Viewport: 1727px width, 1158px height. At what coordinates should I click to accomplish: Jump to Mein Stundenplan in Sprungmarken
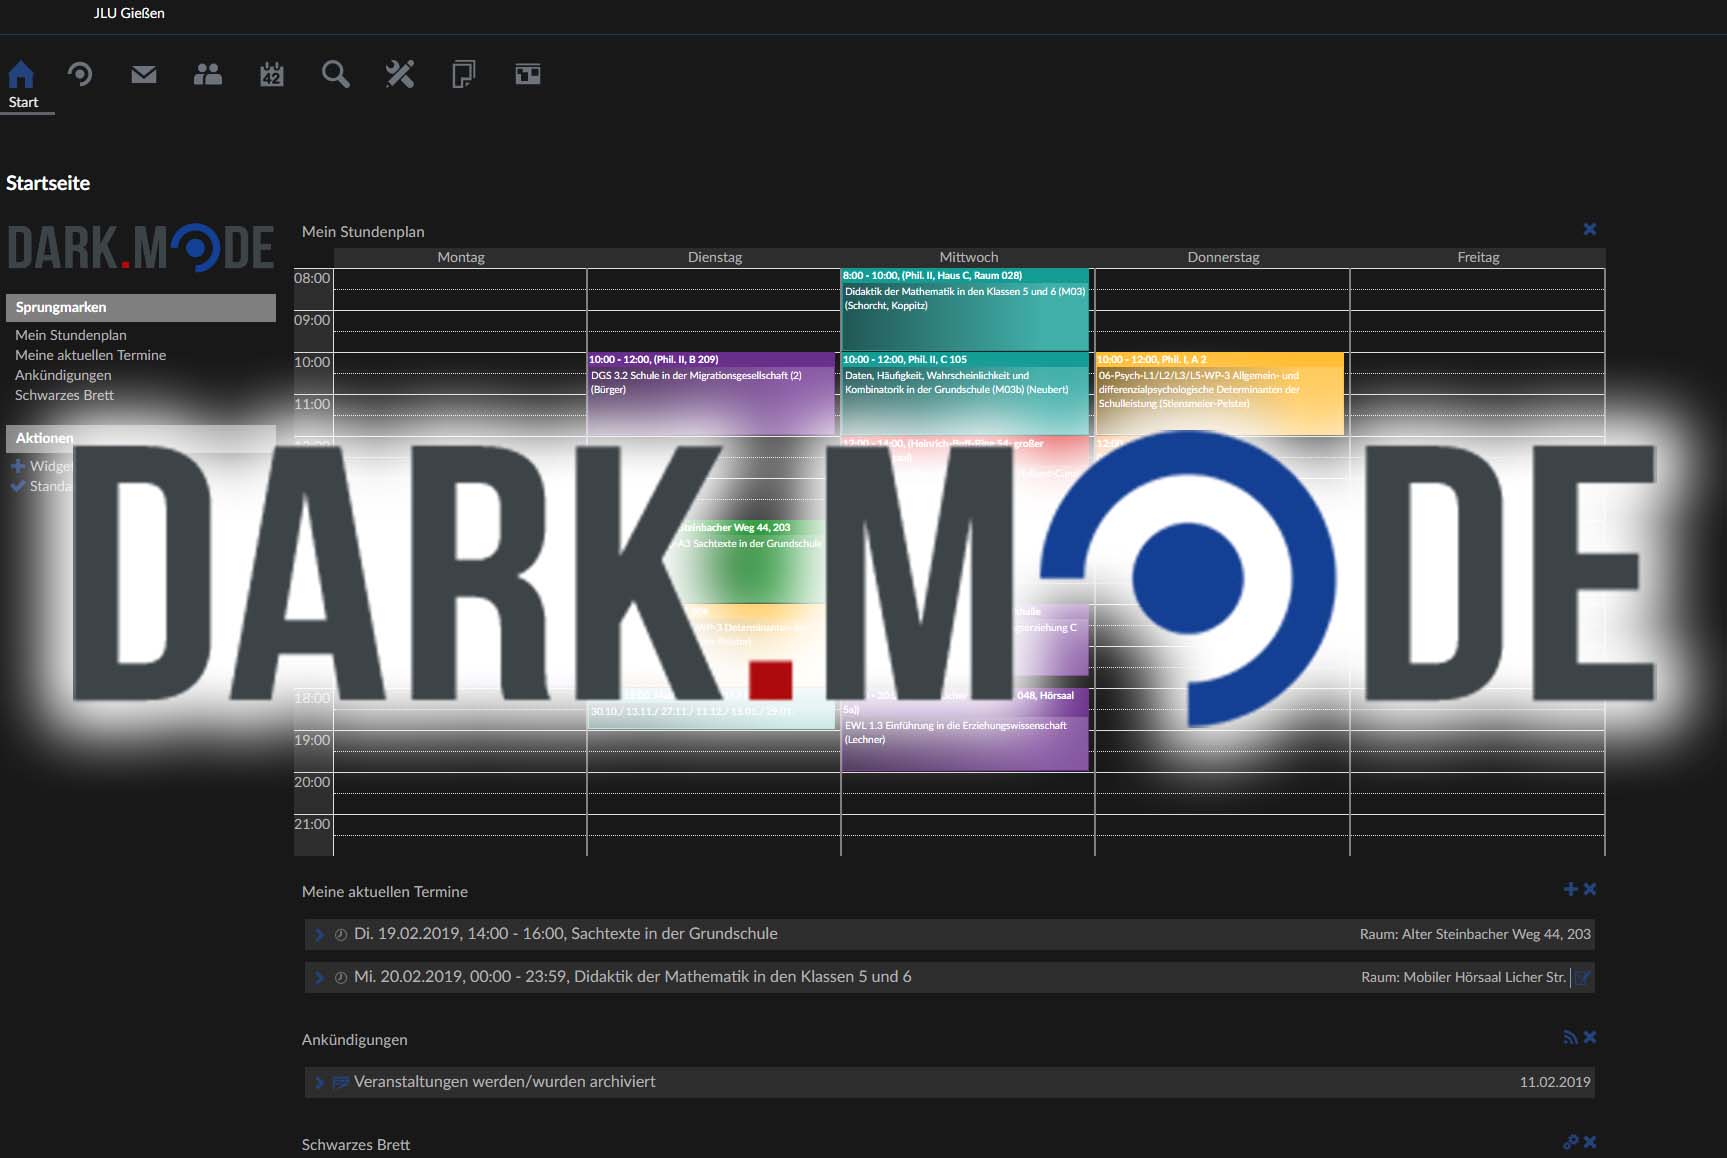point(71,335)
